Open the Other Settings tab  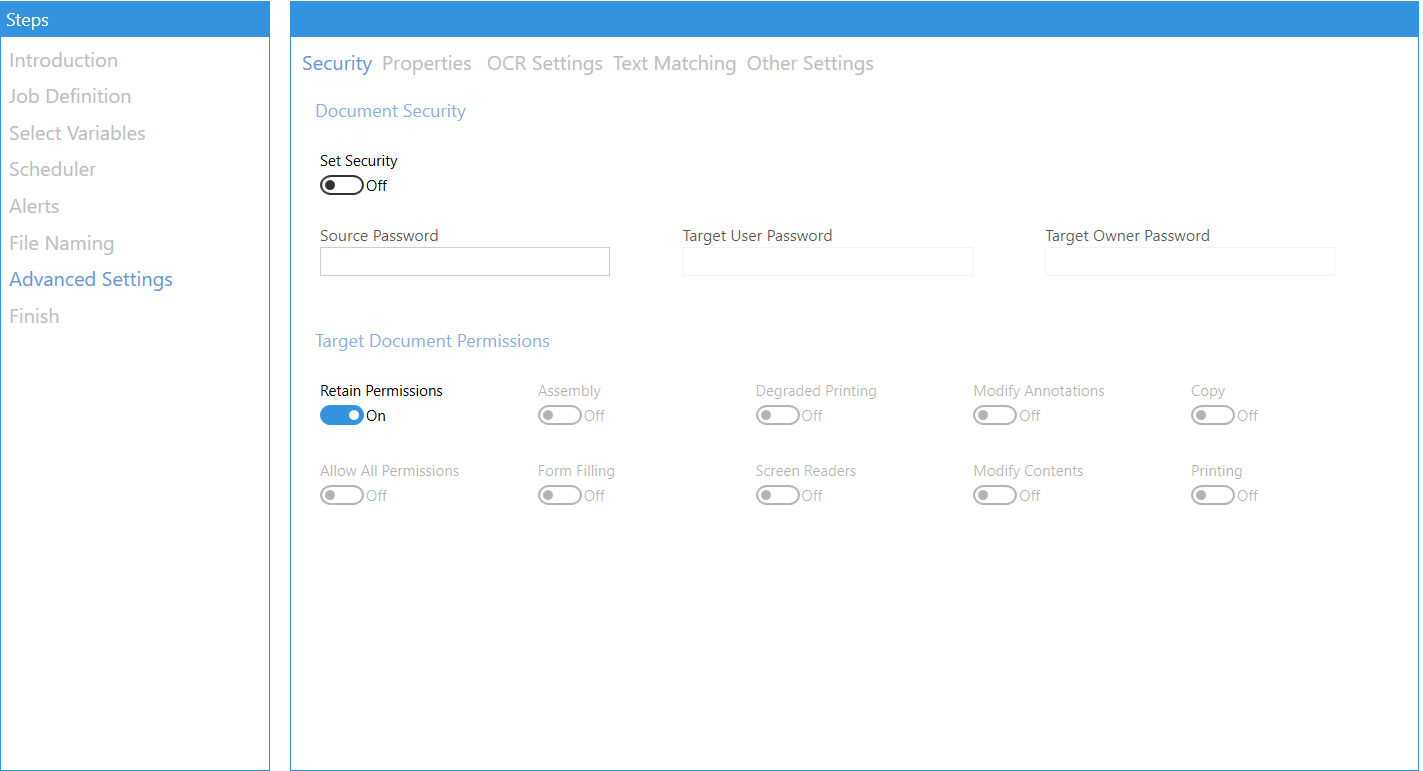tap(810, 63)
